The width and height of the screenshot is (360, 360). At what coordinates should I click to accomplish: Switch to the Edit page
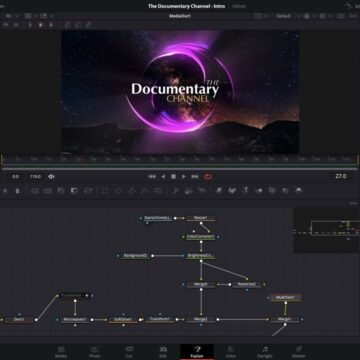(x=163, y=352)
